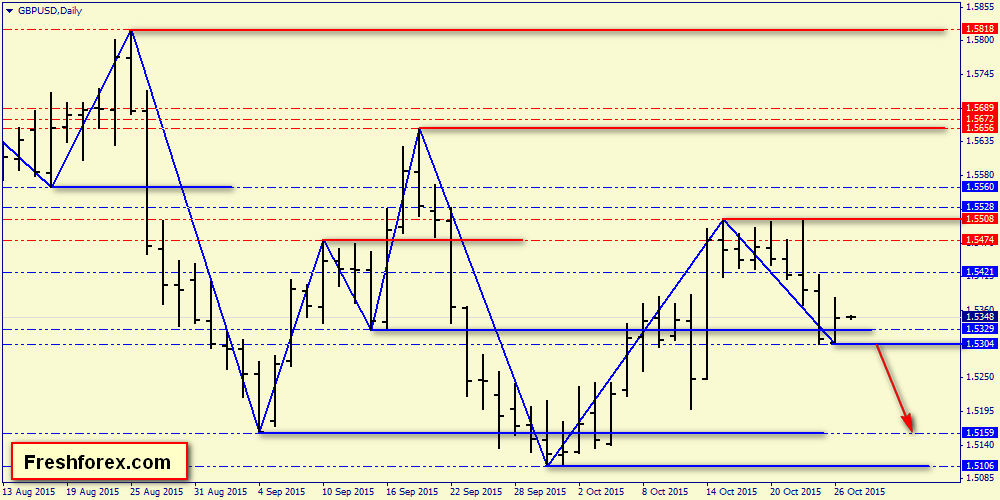Click the 2 Oct 2015 date label
Image resolution: width=1000 pixels, height=500 pixels.
[601, 492]
